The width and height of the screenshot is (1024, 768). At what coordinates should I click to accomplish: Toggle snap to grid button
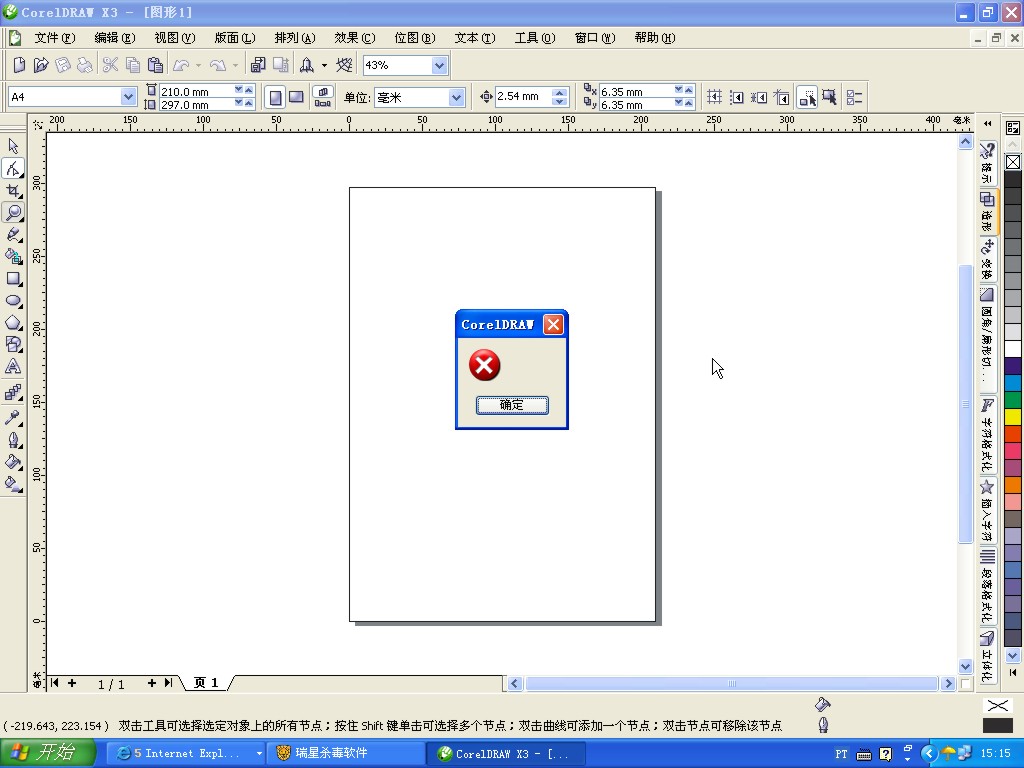click(x=715, y=97)
